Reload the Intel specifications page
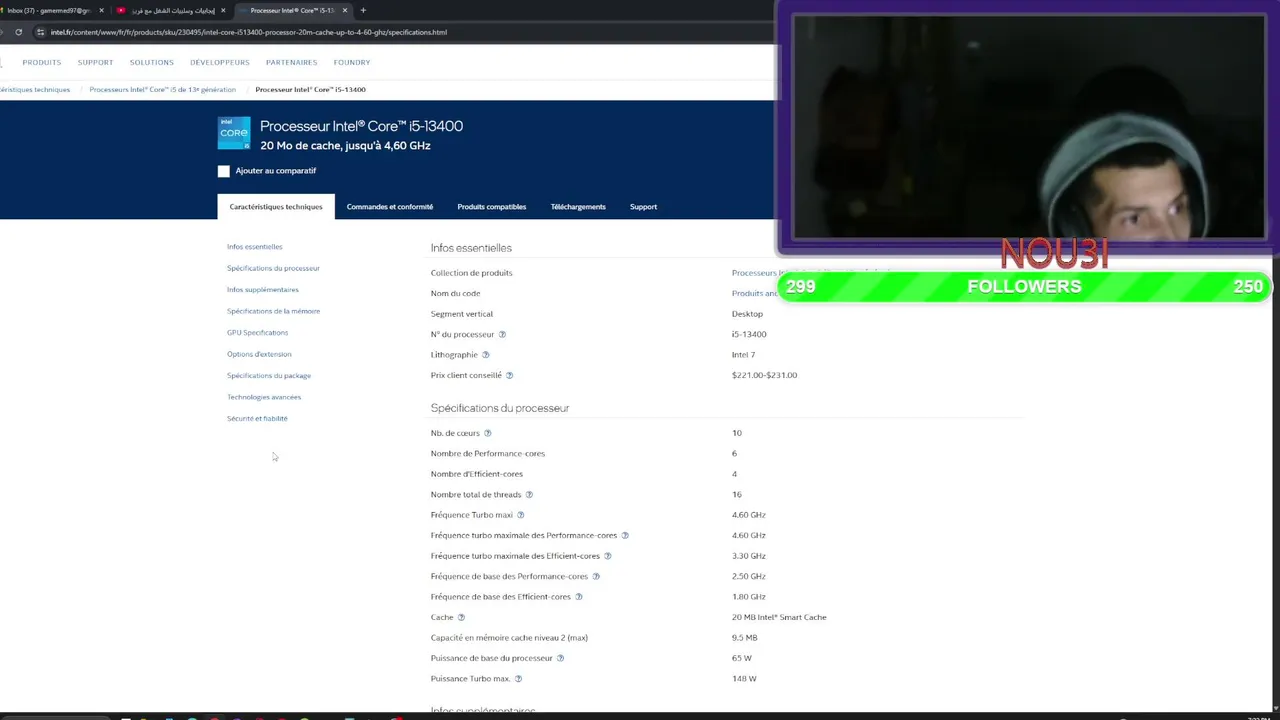Image resolution: width=1280 pixels, height=720 pixels. (18, 32)
